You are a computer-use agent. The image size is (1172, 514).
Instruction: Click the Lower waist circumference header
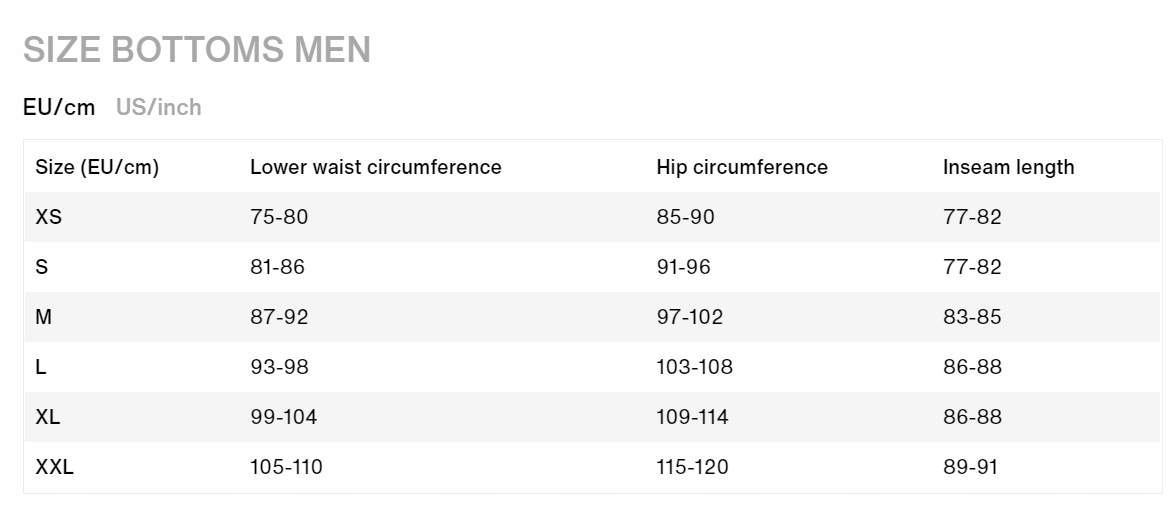tap(375, 167)
